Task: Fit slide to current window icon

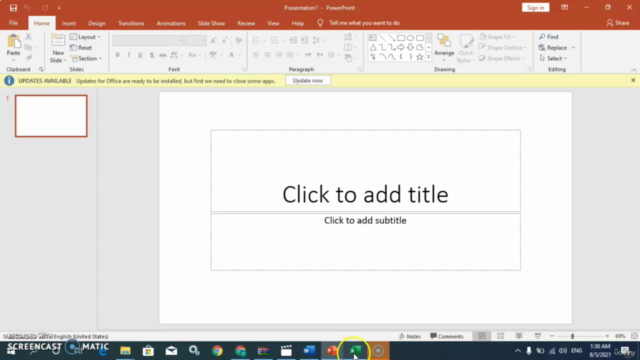Action: tap(634, 336)
